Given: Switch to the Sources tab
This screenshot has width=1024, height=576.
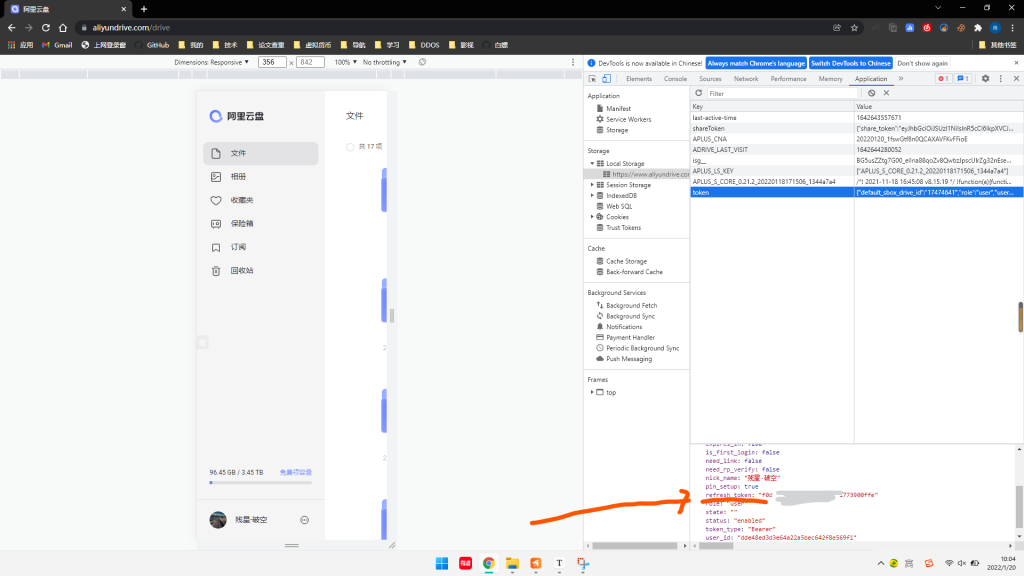Looking at the screenshot, I should pos(710,78).
